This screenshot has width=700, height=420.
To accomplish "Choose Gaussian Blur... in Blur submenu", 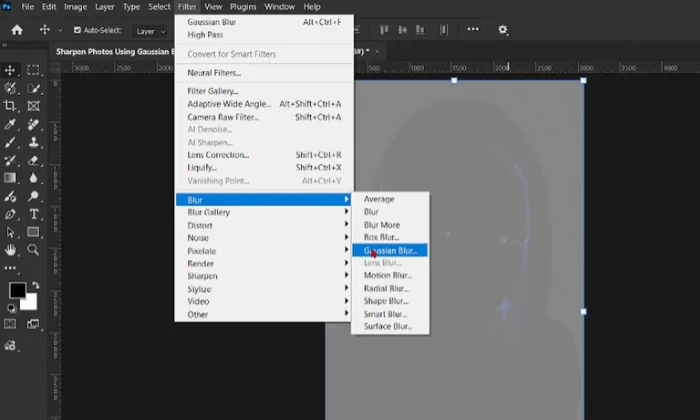I will coord(390,250).
